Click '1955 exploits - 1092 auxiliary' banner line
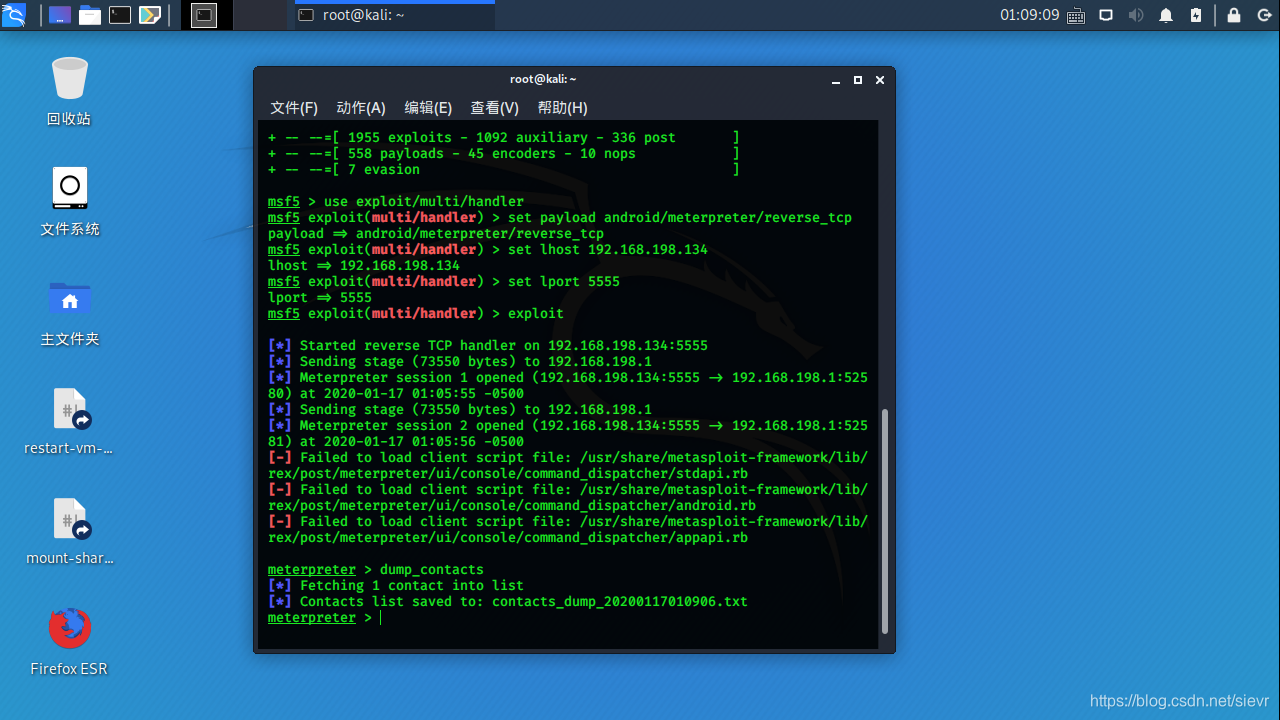The width and height of the screenshot is (1280, 720). pyautogui.click(x=504, y=138)
